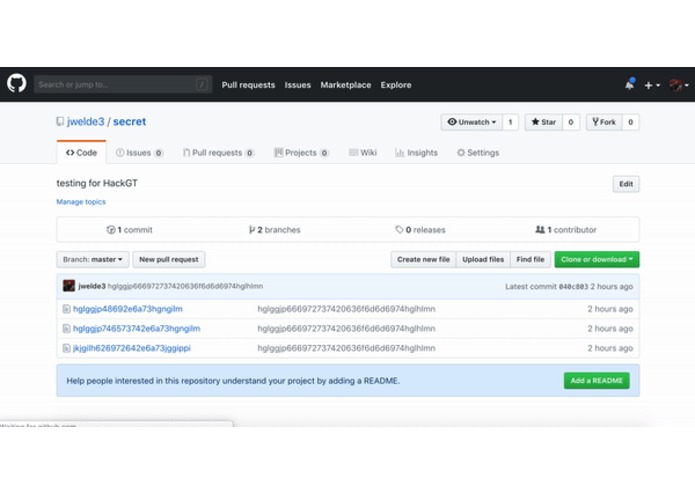Click the file icon beside jkjgilh626972642e6a73jggippi

[x=66, y=348]
